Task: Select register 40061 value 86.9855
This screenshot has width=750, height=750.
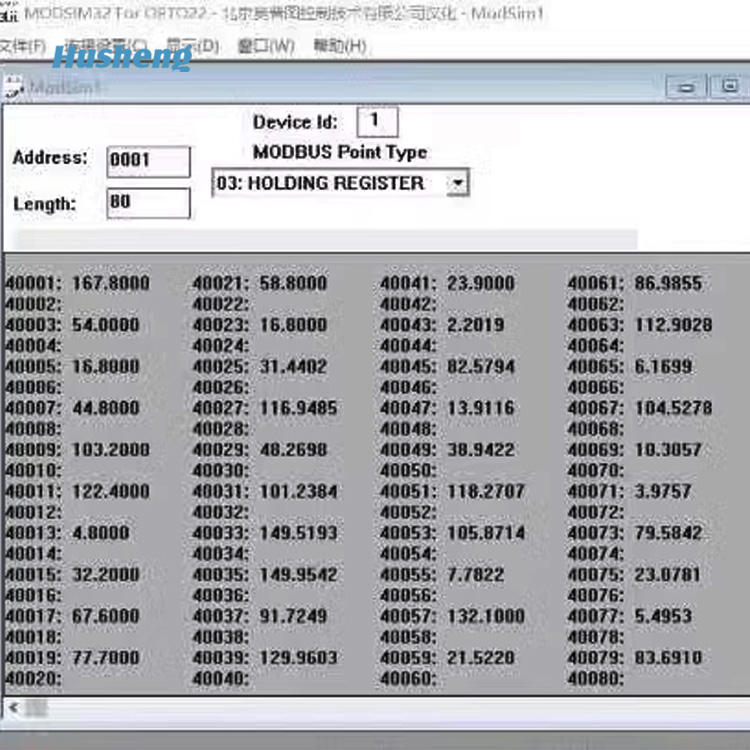Action: 668,283
